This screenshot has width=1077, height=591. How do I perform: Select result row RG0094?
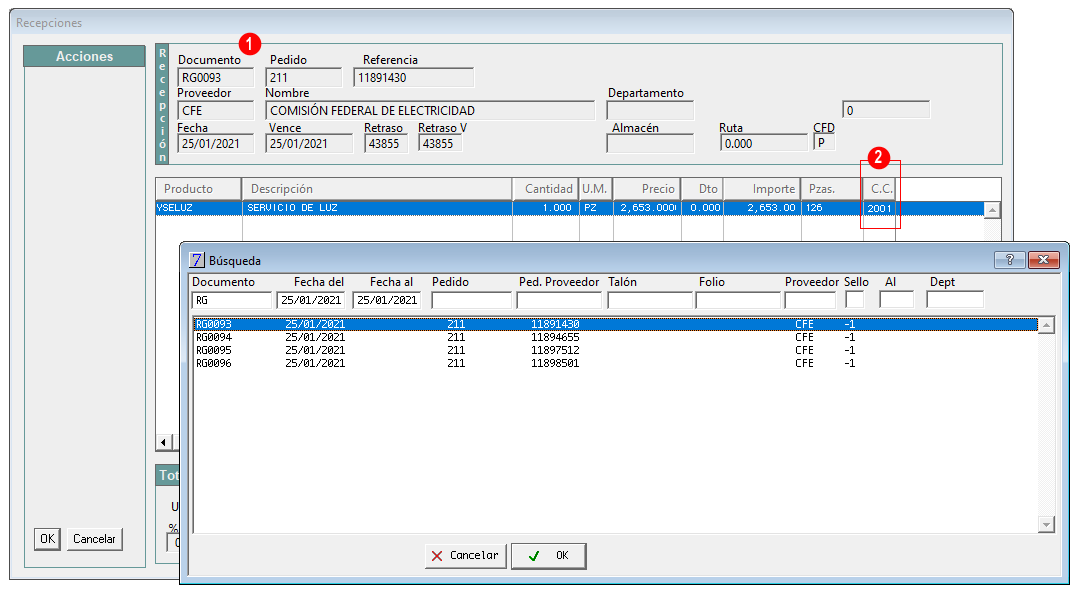pyautogui.click(x=615, y=337)
